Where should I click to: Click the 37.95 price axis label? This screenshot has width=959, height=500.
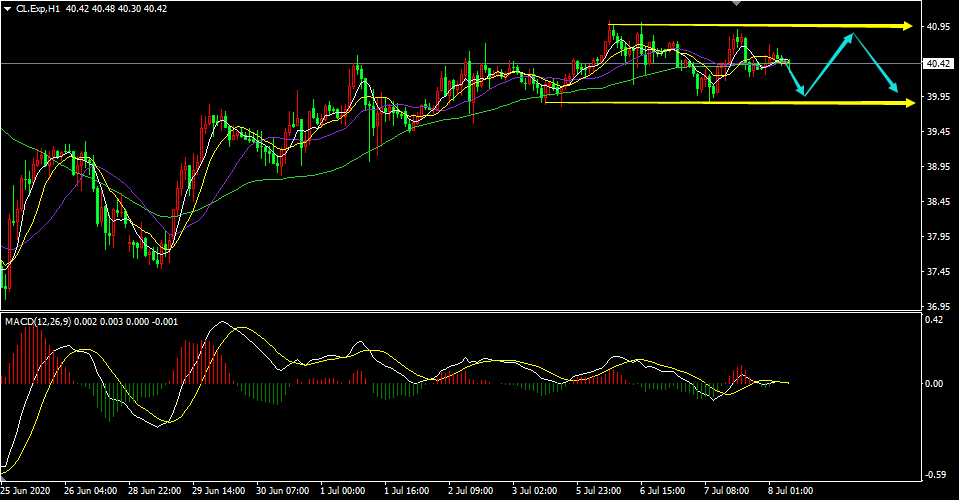click(939, 236)
